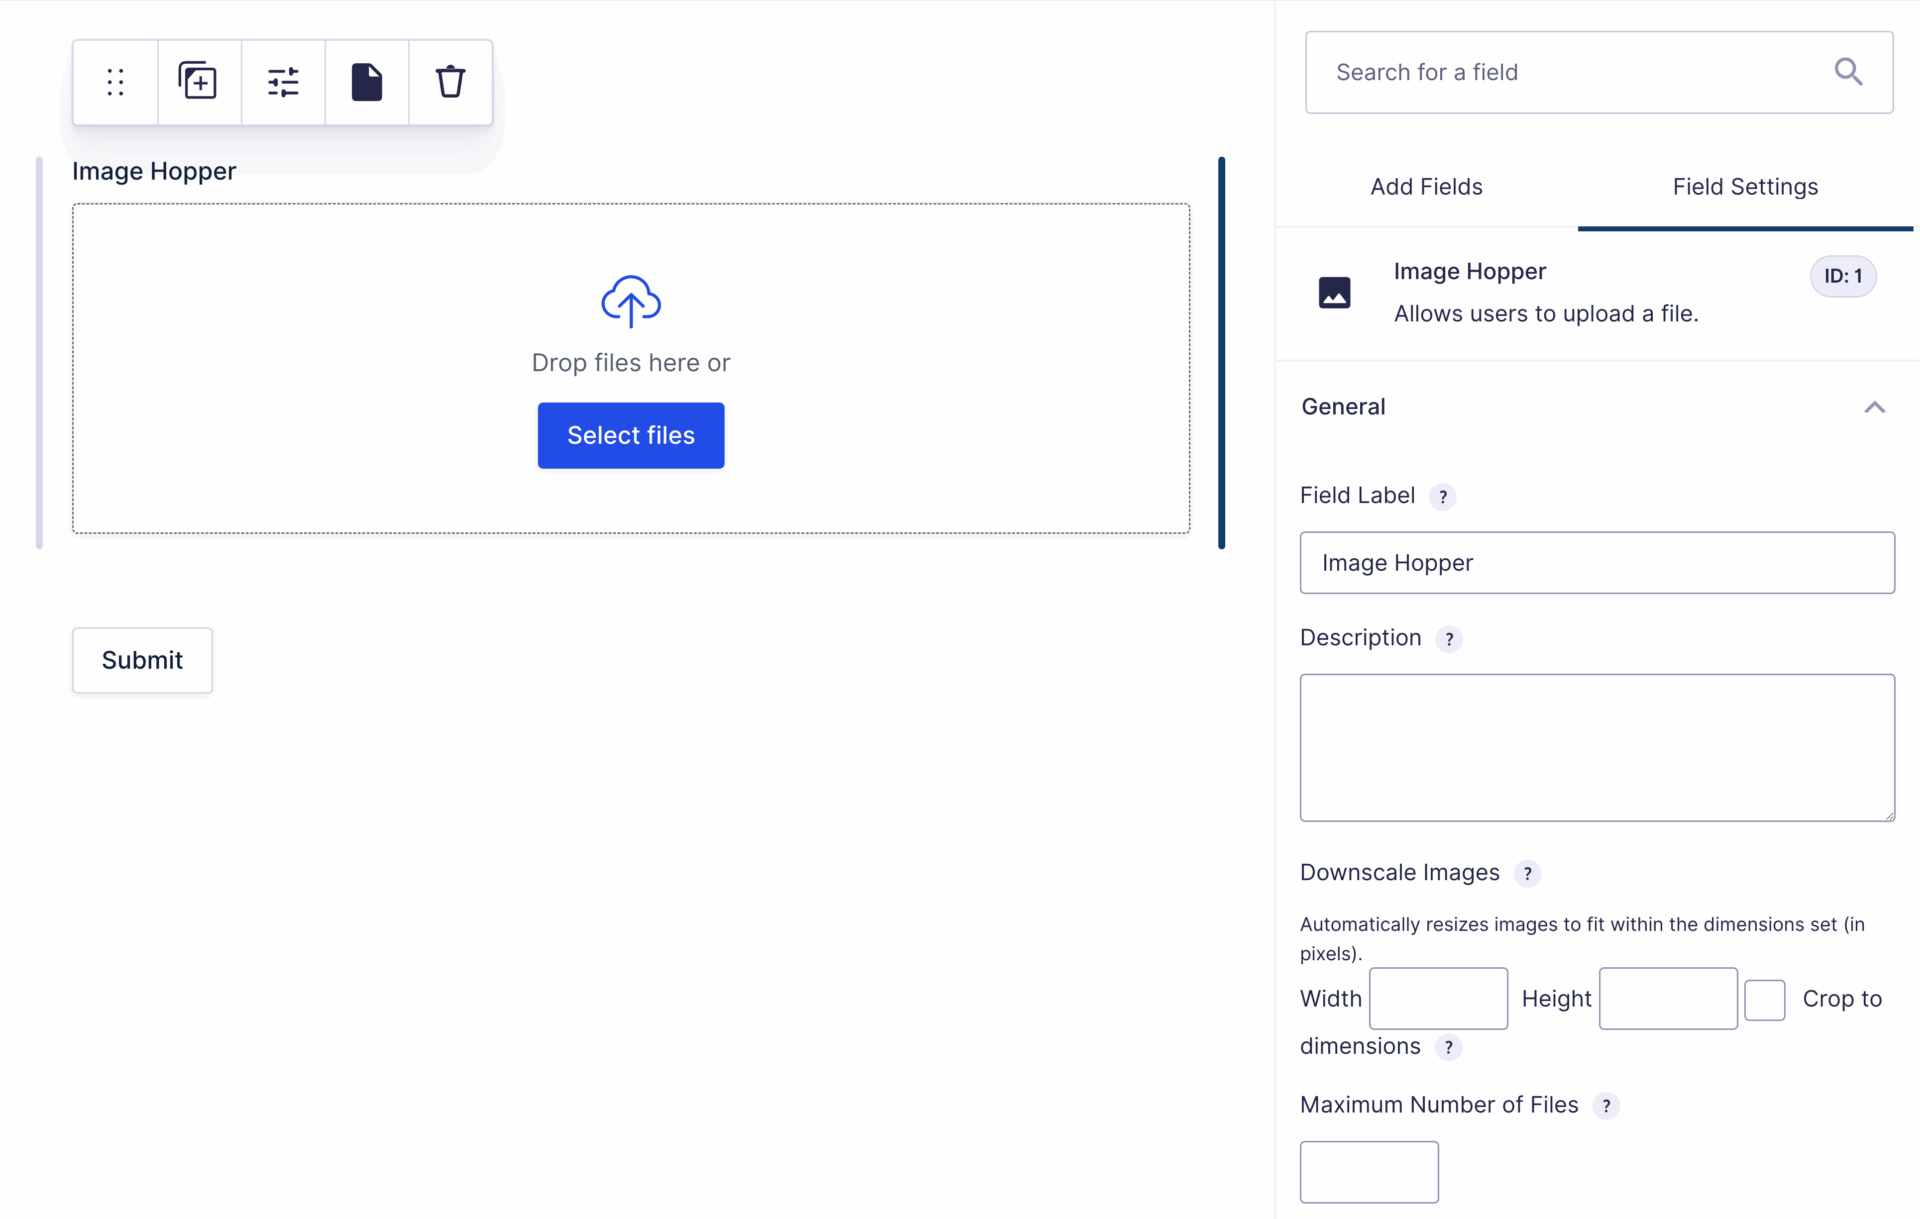Click the Submit button
This screenshot has width=1920, height=1219.
tap(142, 660)
